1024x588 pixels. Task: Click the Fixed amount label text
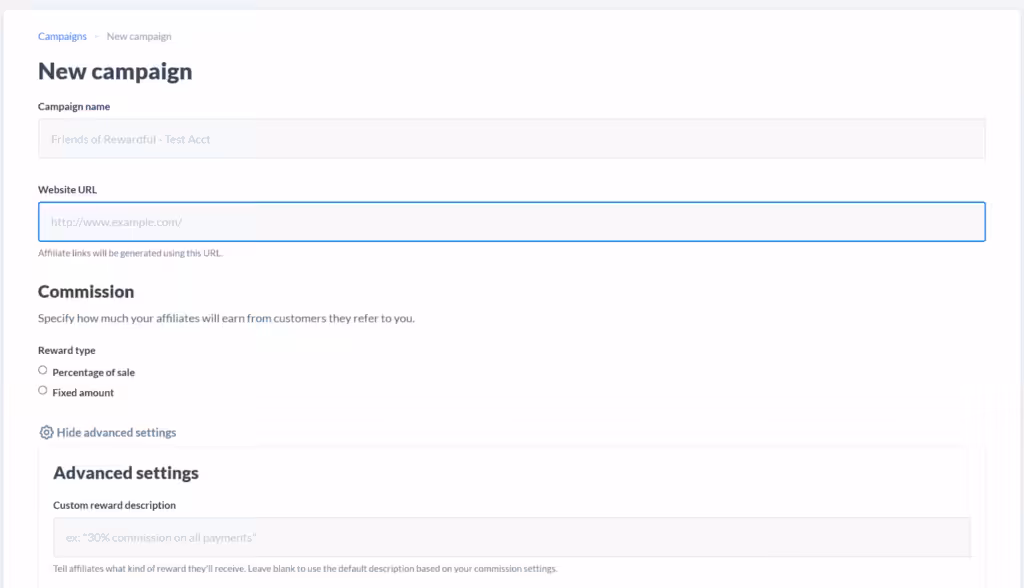83,393
